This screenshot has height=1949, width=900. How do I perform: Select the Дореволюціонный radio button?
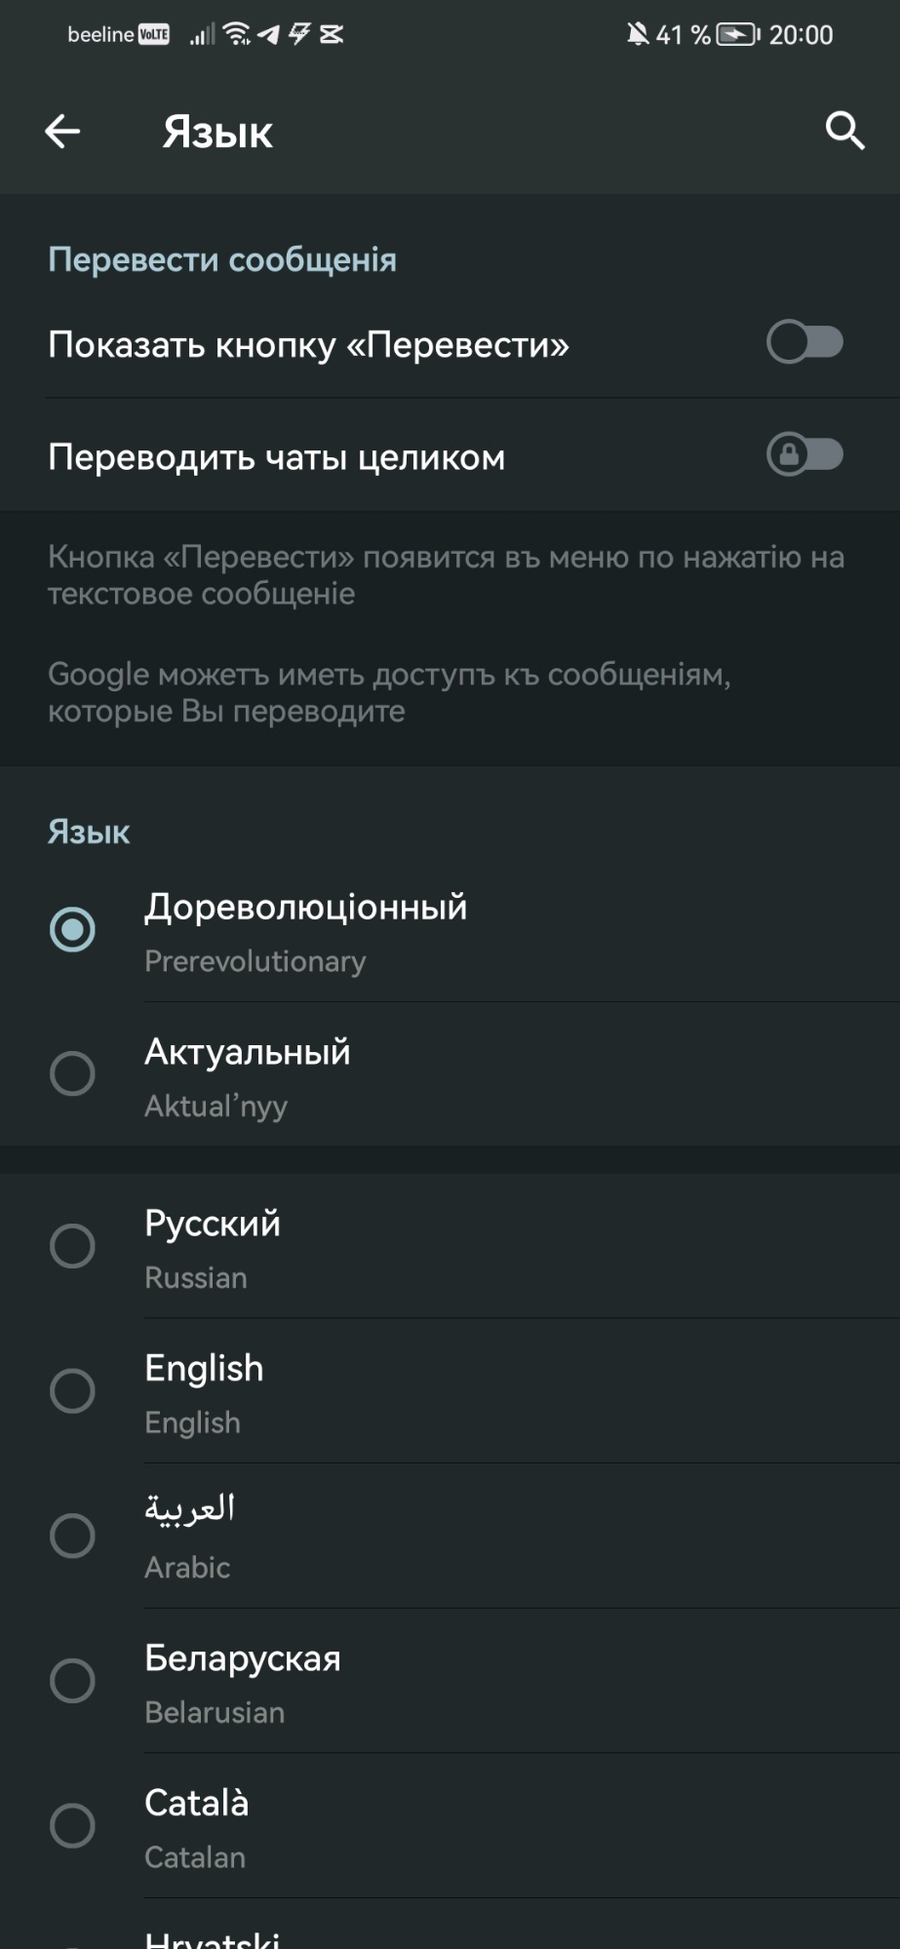tap(73, 929)
